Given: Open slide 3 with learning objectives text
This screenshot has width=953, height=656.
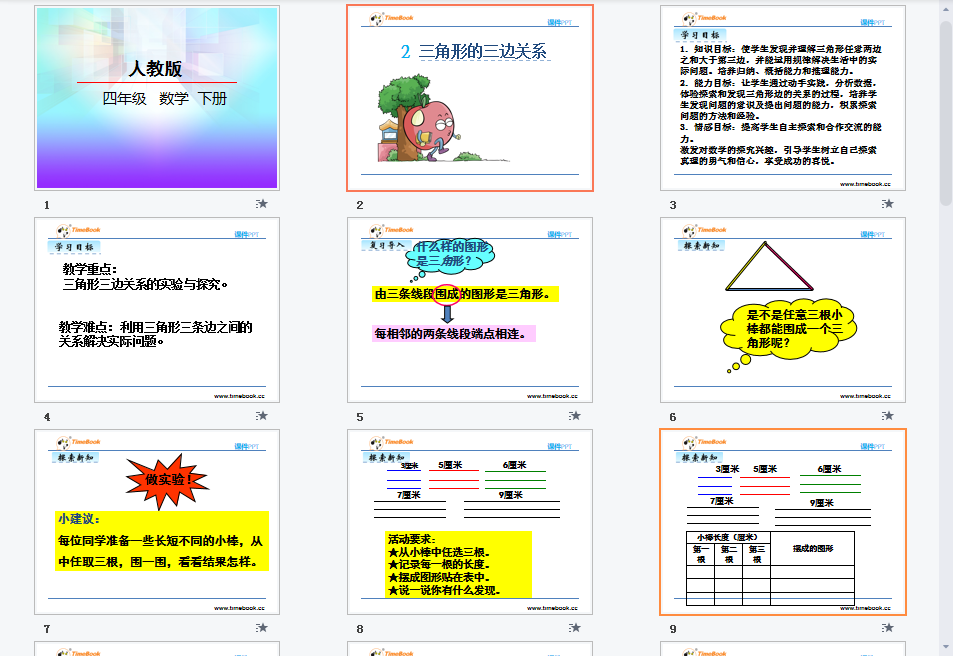Looking at the screenshot, I should coord(783,98).
